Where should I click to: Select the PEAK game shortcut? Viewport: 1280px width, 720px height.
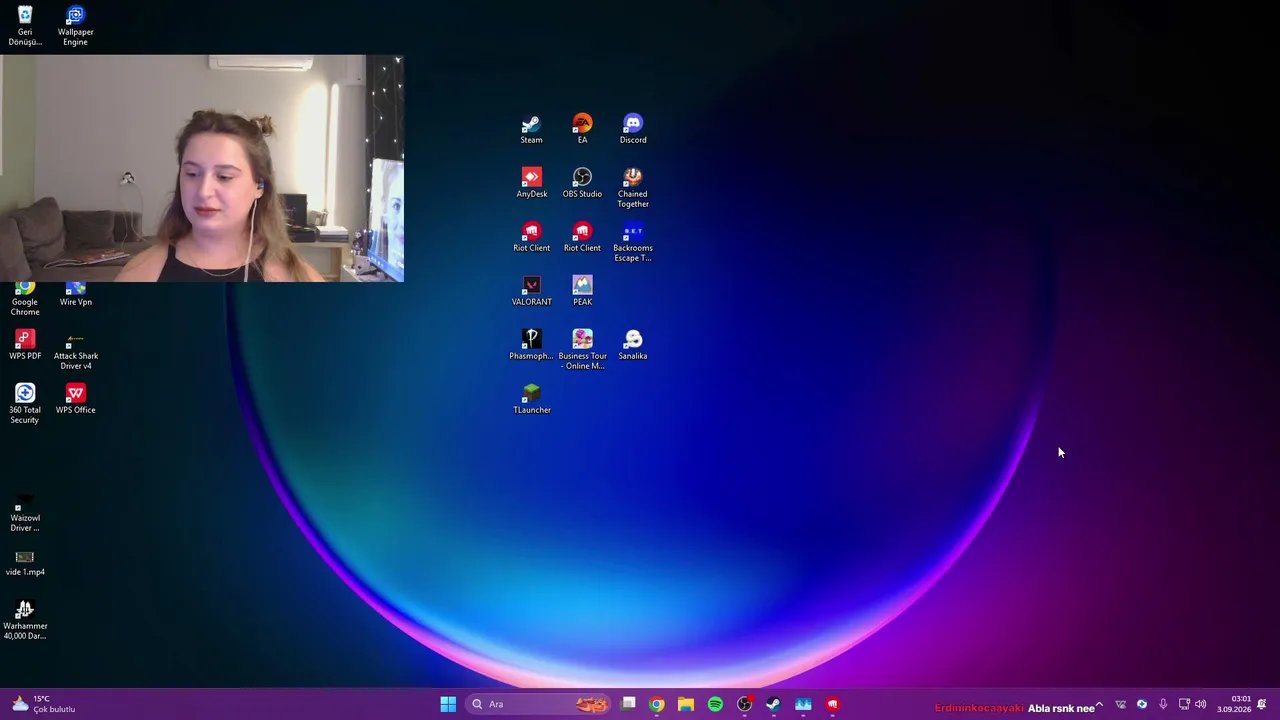pos(582,292)
